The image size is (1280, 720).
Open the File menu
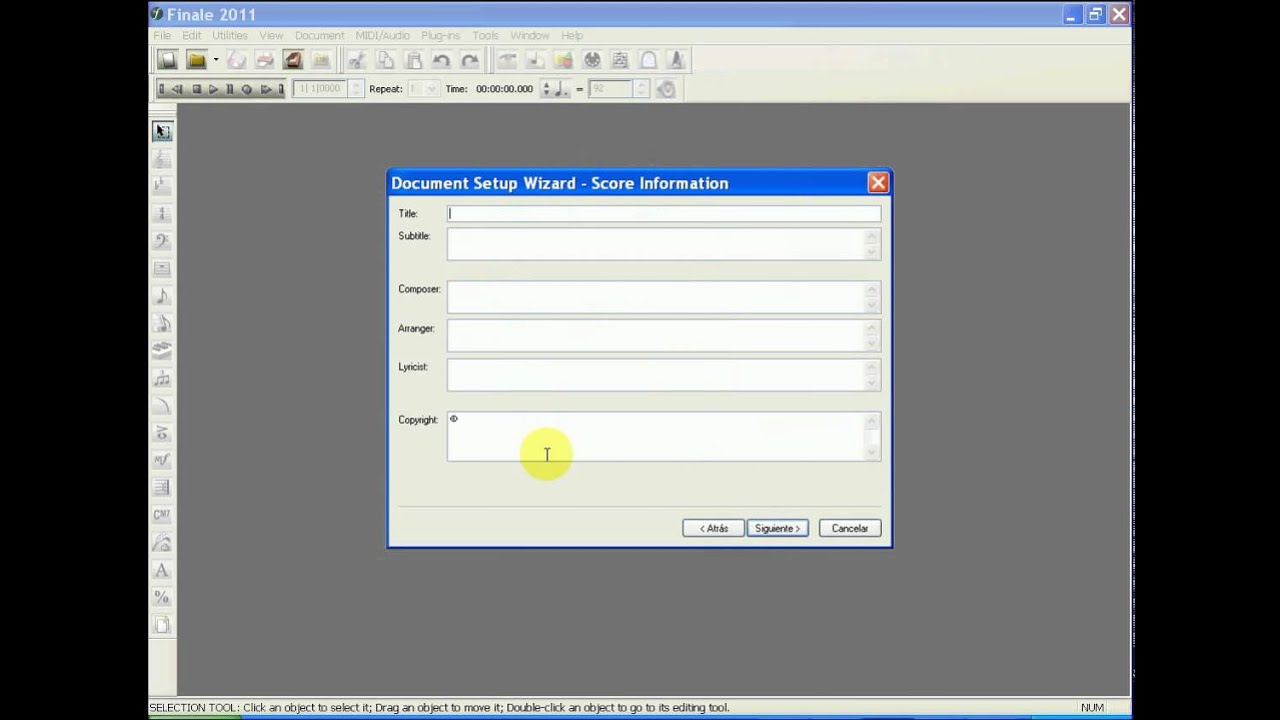coord(162,35)
